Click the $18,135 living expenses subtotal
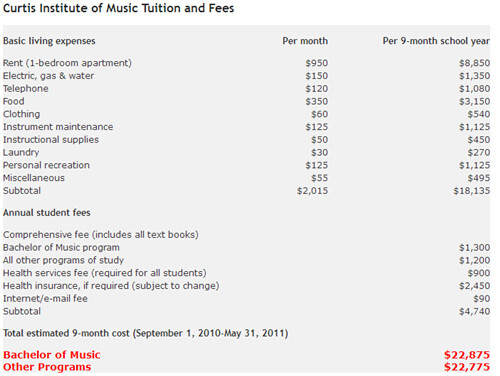The image size is (500, 376). 472,191
